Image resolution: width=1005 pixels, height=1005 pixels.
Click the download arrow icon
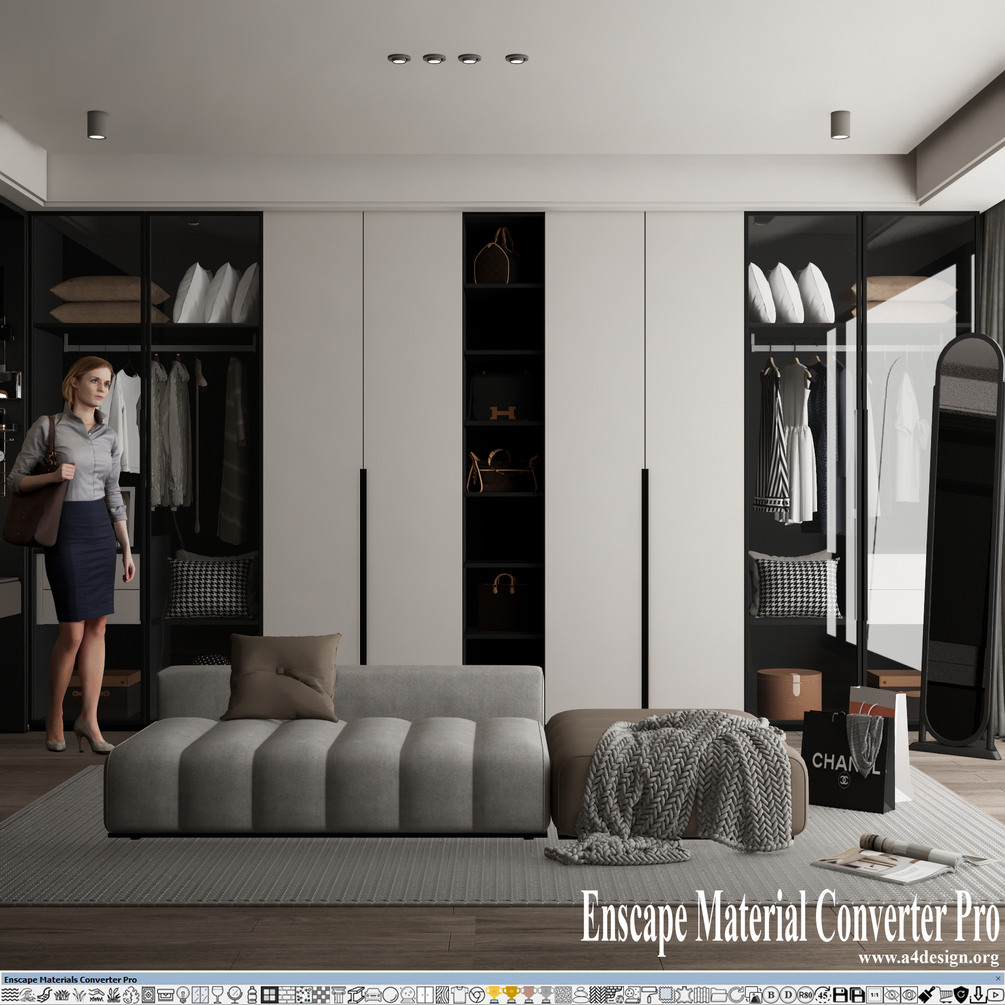click(978, 995)
